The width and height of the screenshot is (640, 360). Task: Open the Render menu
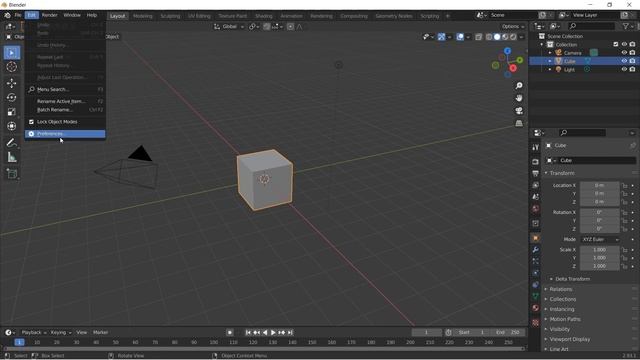click(49, 15)
